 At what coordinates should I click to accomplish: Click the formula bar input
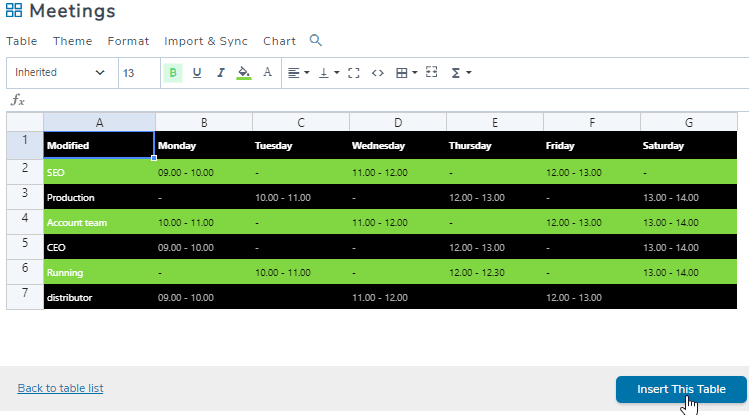coord(387,100)
